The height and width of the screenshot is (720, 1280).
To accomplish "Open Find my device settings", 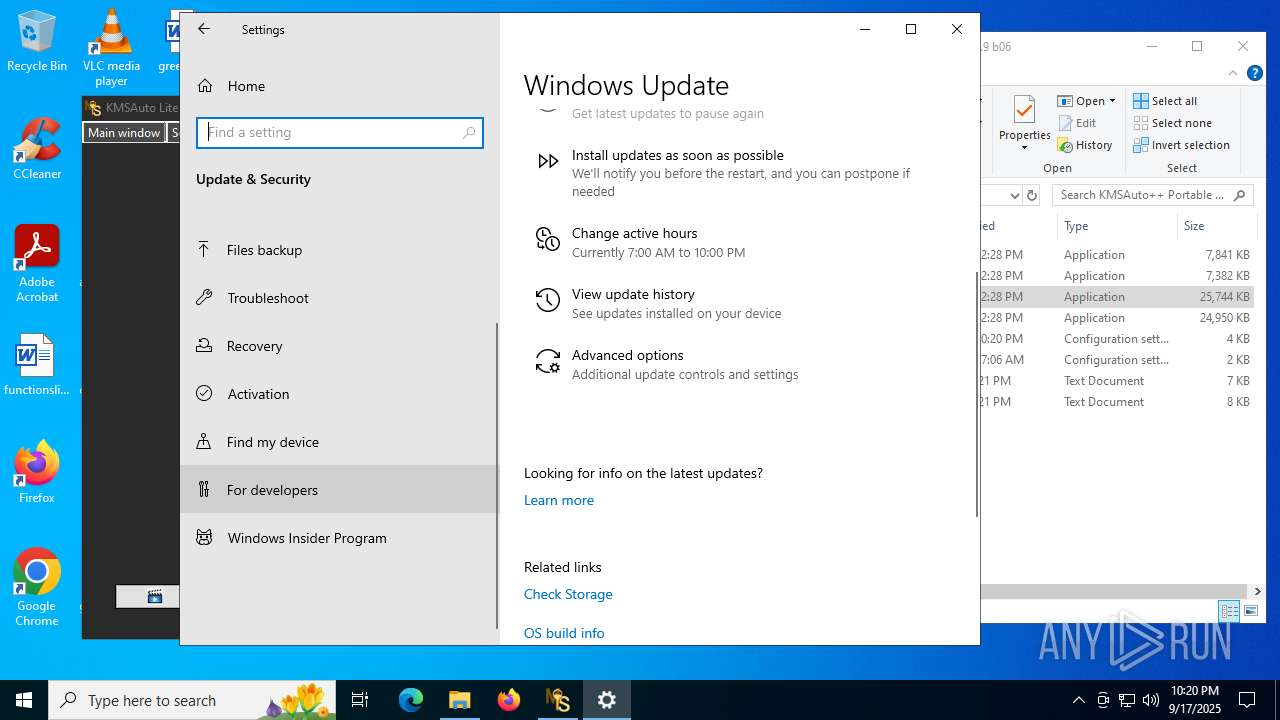I will pos(340,442).
